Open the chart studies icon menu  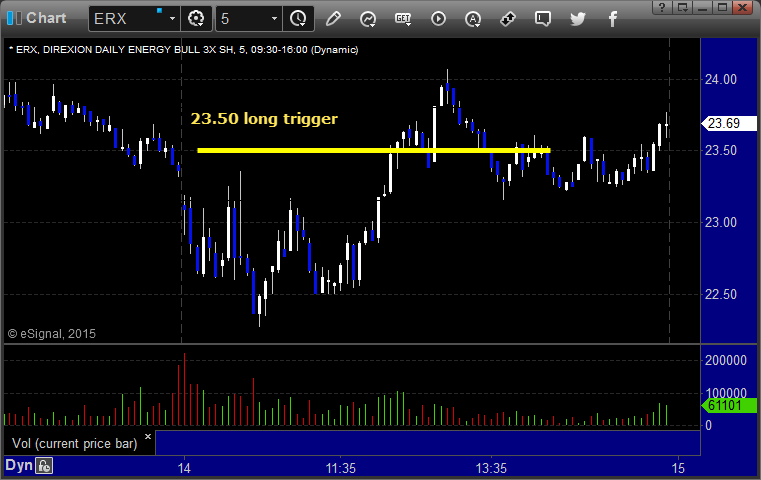(368, 19)
